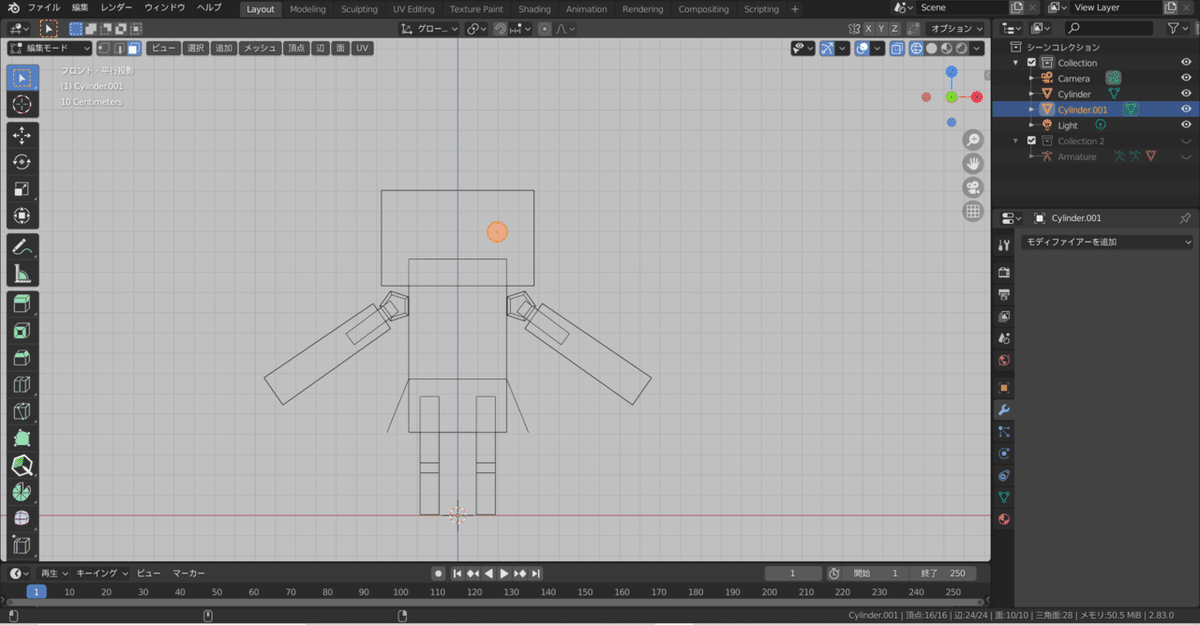Hide the Light object in viewport
The width and height of the screenshot is (1200, 625).
coord(1185,125)
